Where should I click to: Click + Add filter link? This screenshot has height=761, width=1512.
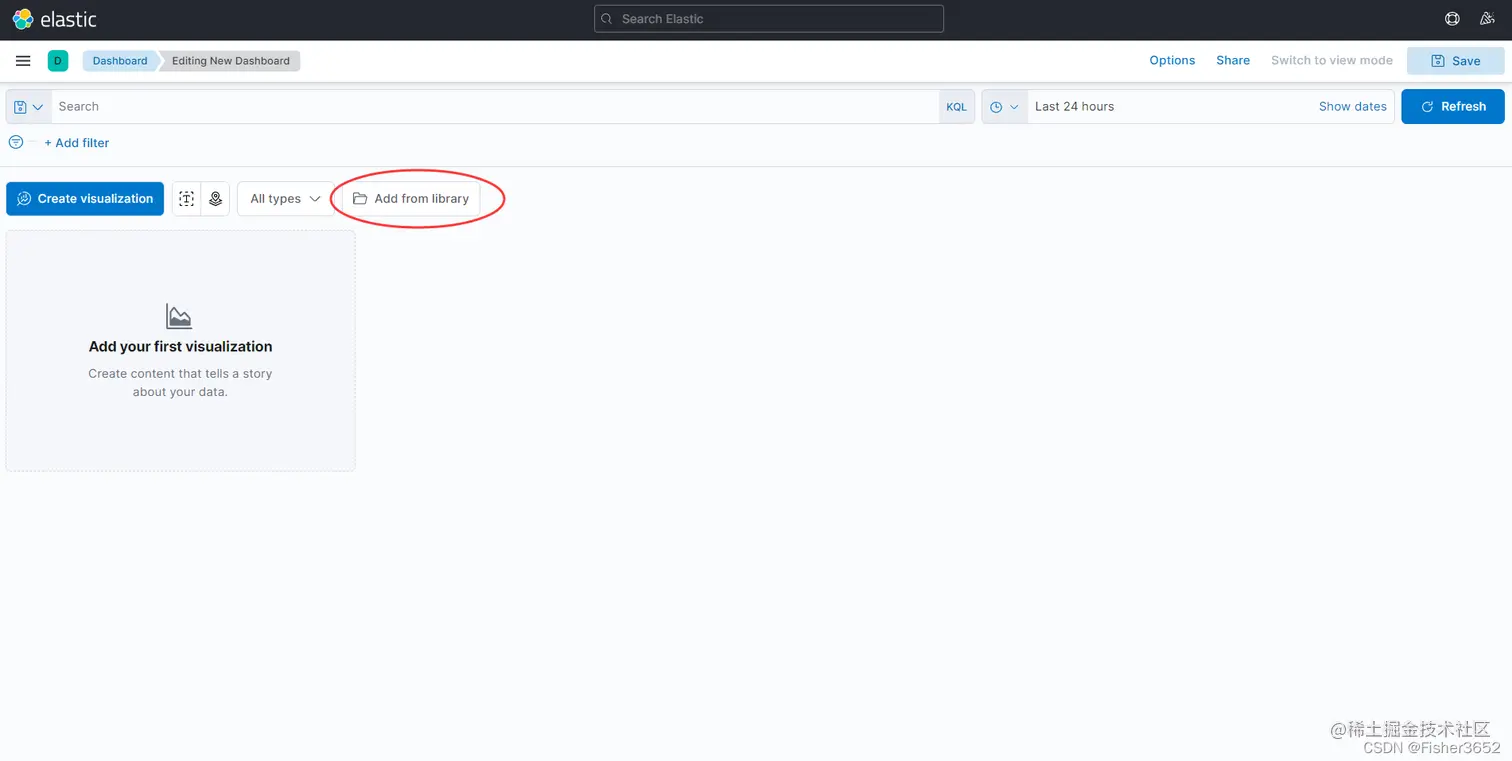tap(77, 143)
